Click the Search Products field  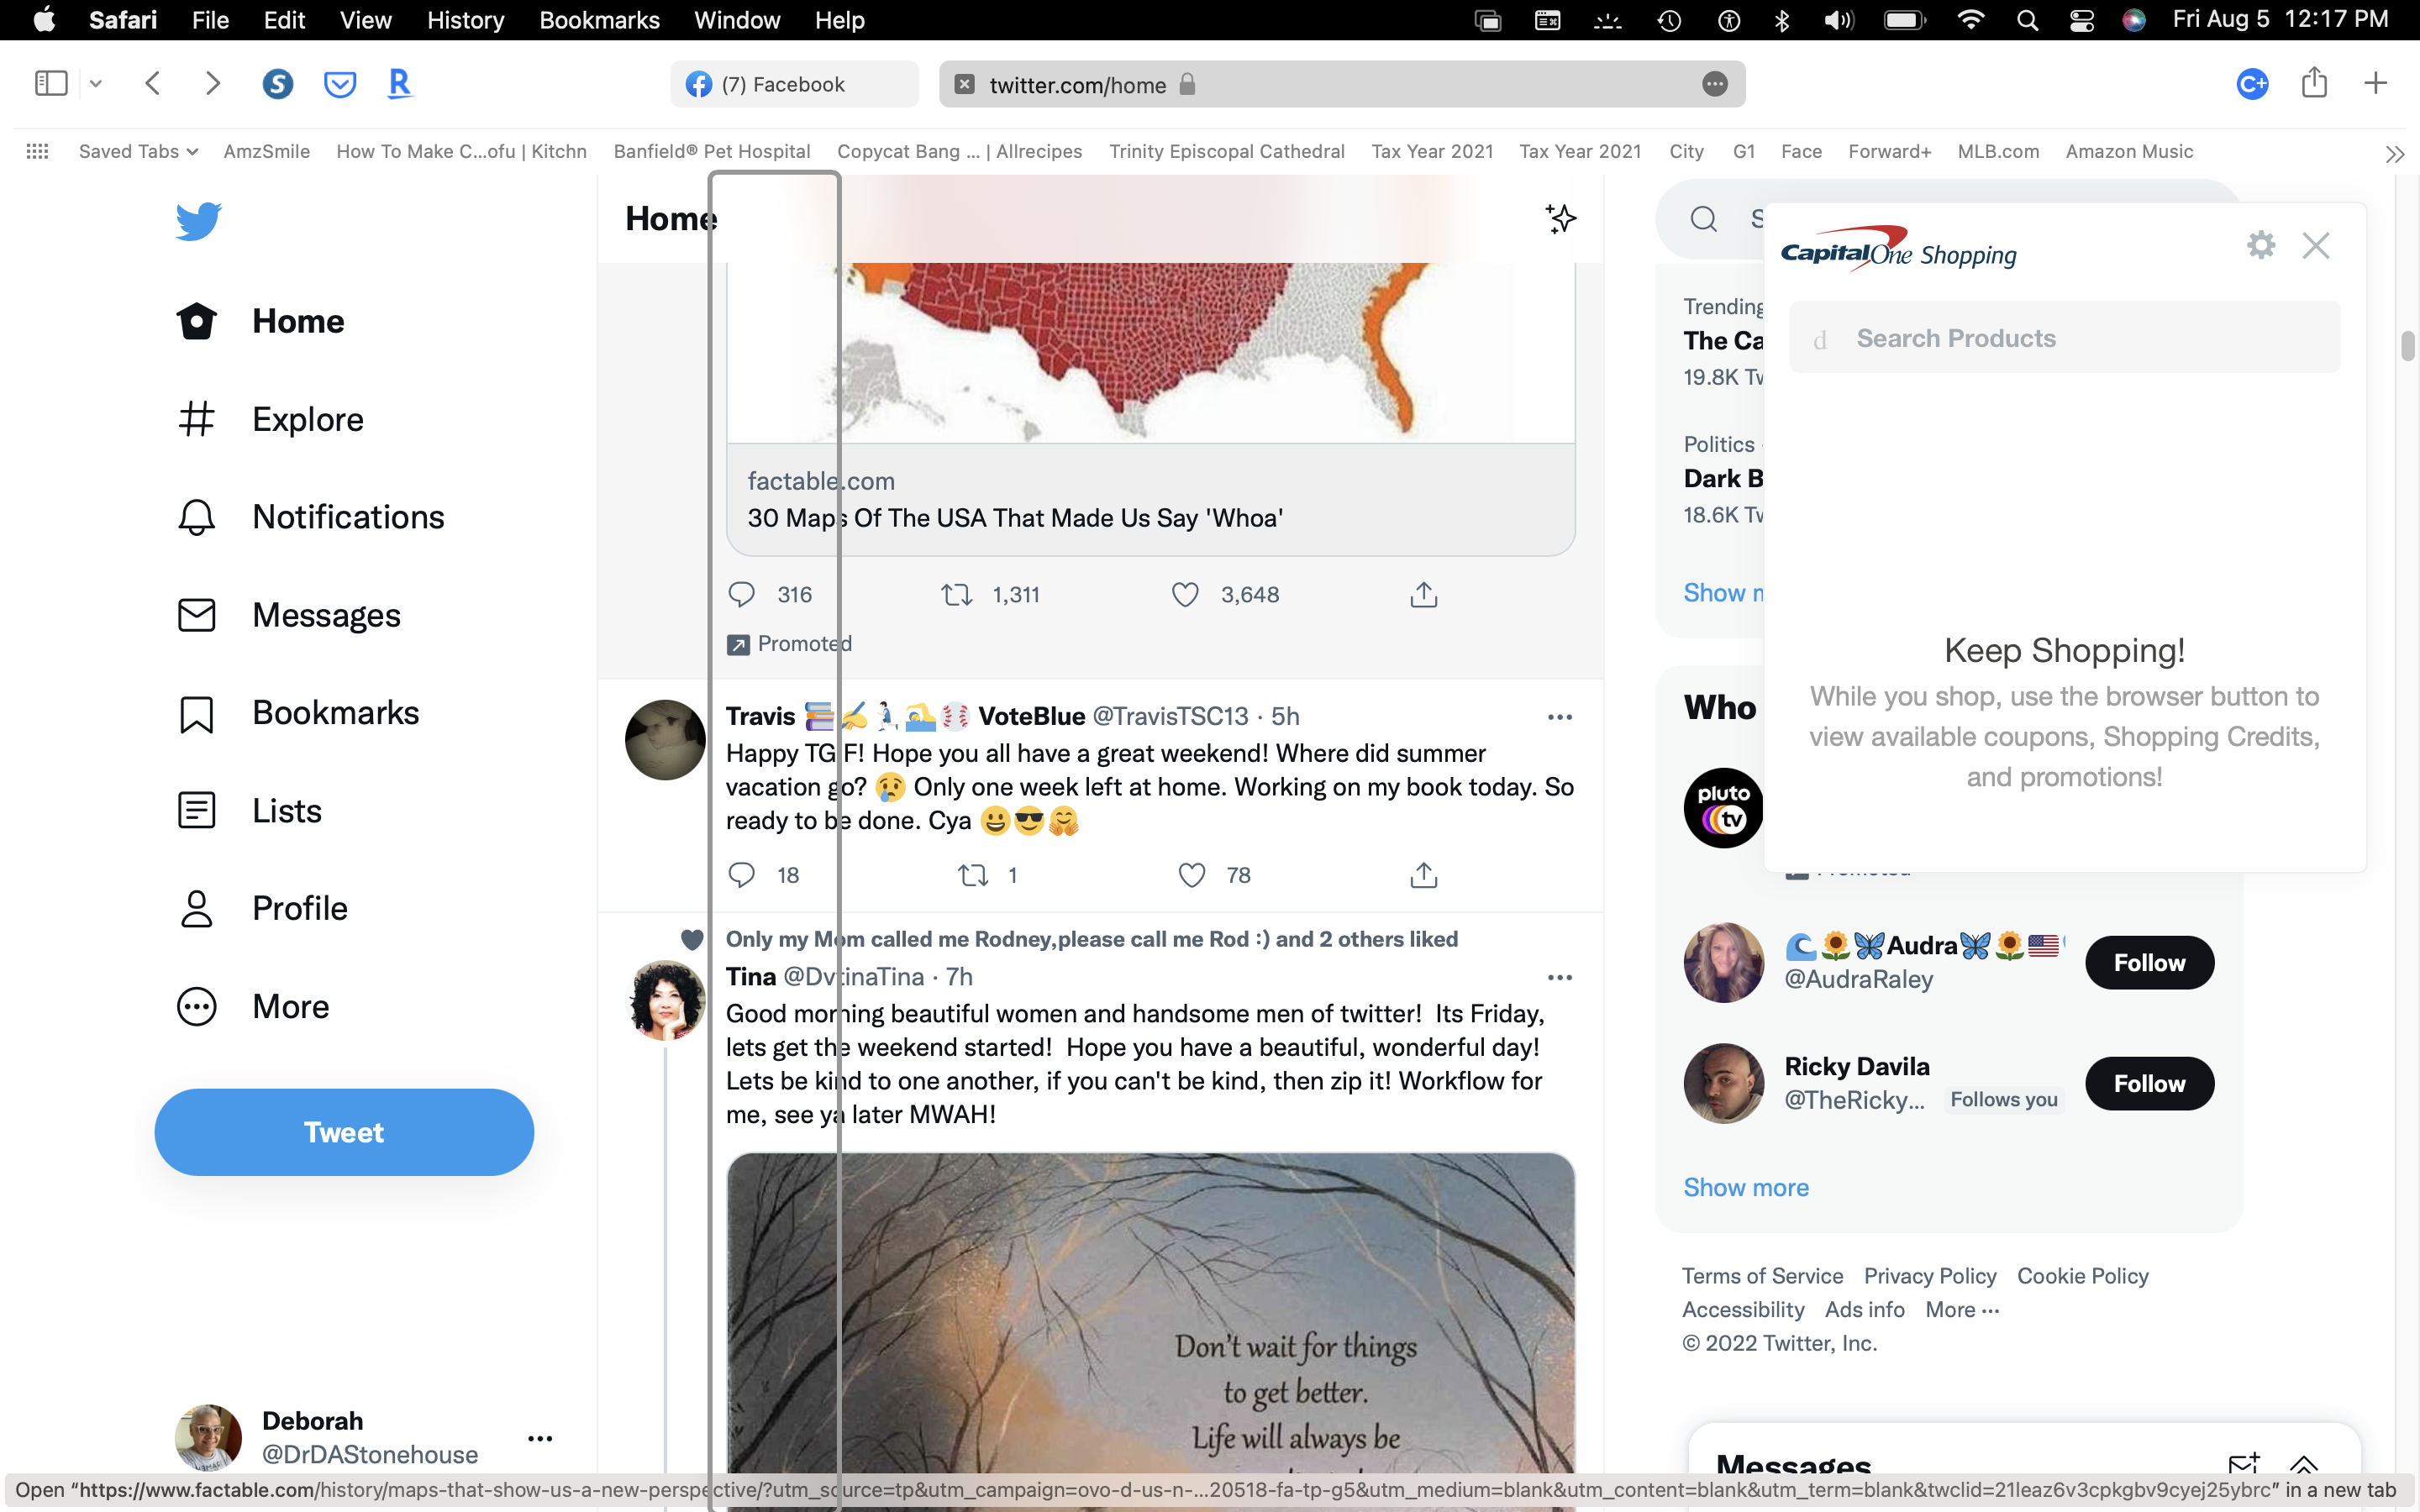click(x=2064, y=338)
